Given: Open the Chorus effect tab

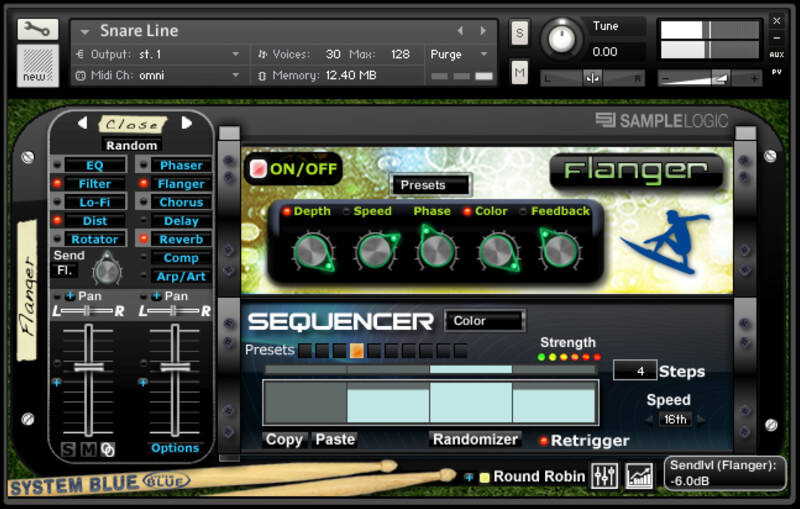Looking at the screenshot, I should coord(181,202).
